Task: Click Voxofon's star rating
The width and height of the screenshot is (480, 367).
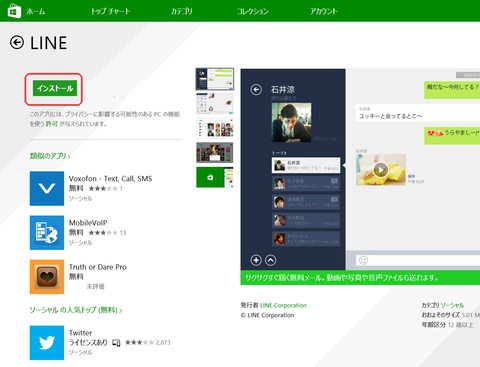Action: point(103,189)
